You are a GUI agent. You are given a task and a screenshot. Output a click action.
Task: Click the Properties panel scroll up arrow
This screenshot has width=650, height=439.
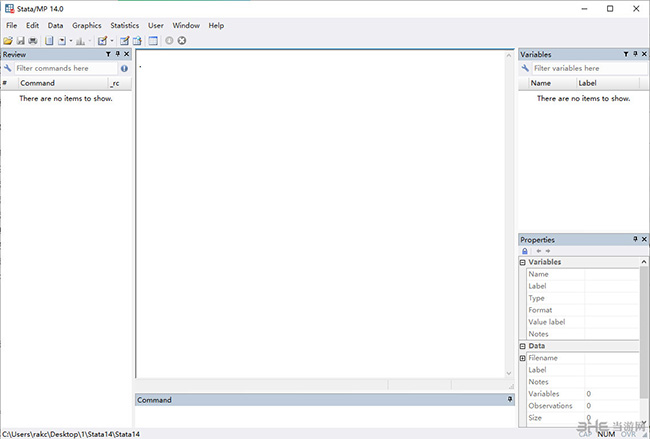coord(644,262)
